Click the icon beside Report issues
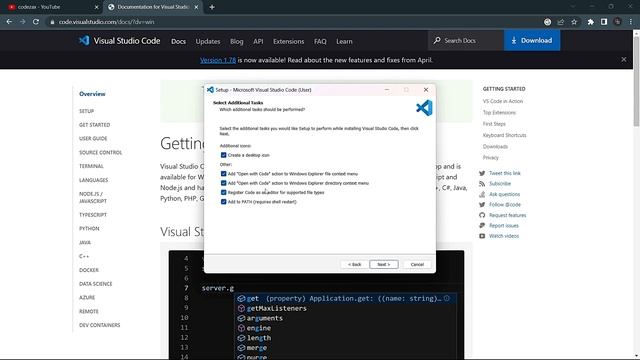The width and height of the screenshot is (640, 360). [x=482, y=225]
